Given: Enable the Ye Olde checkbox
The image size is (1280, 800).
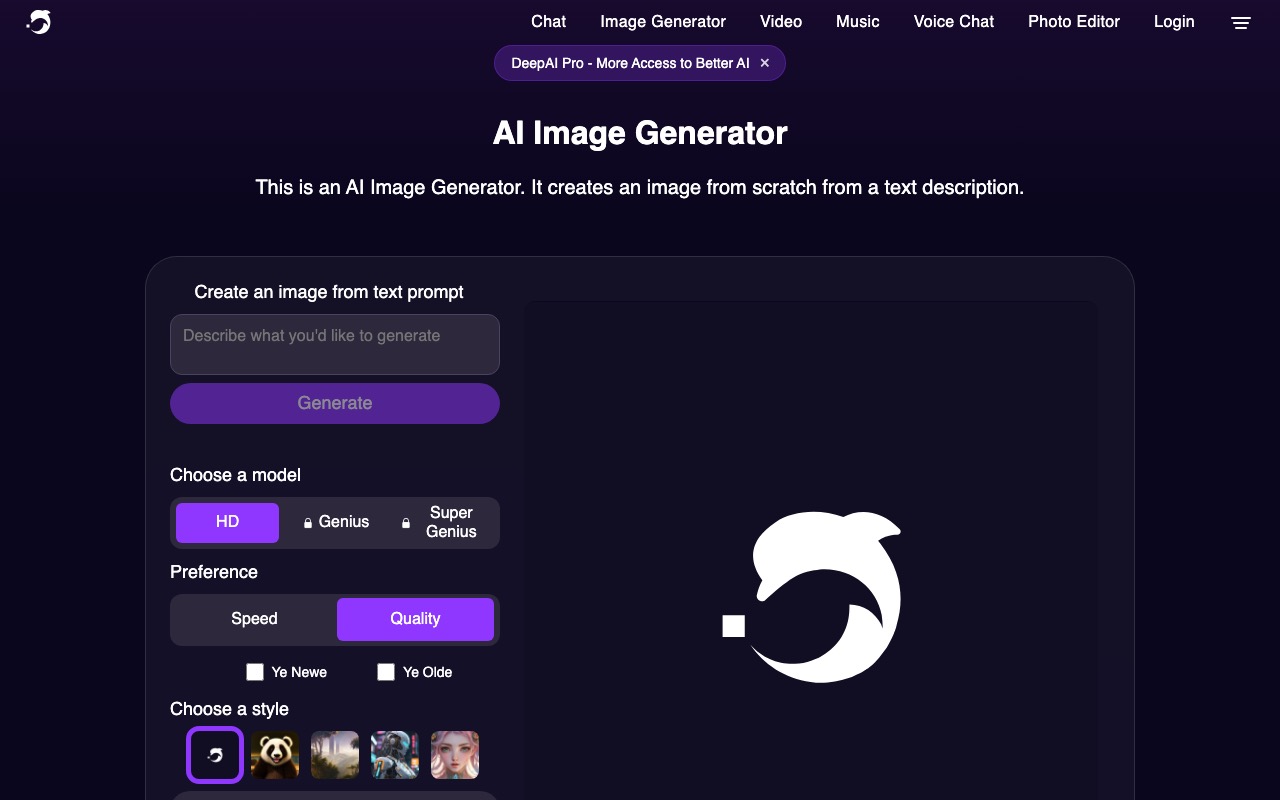Looking at the screenshot, I should 386,672.
